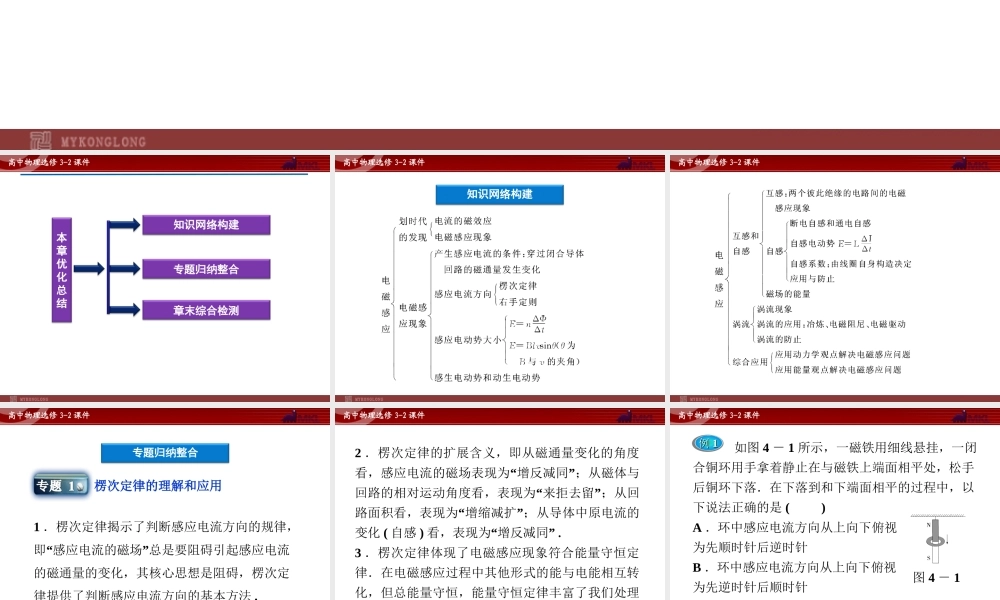The width and height of the screenshot is (1000, 600).
Task: Click the blue underline divider on slide one
Action: 160,173
